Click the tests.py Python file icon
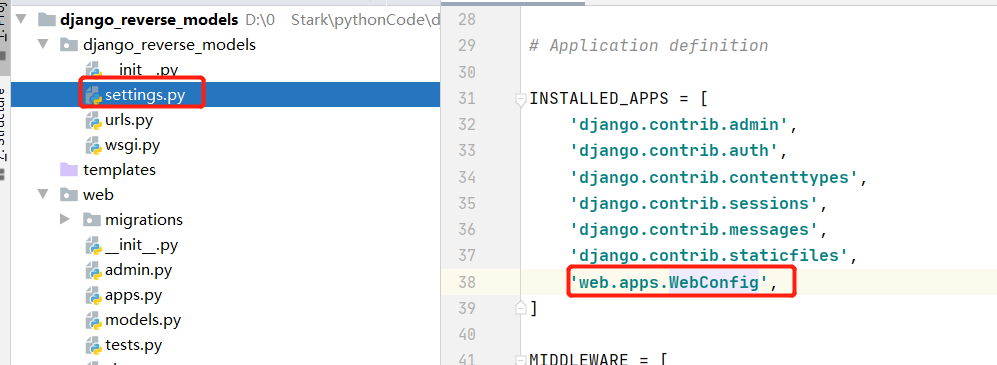Image resolution: width=997 pixels, height=365 pixels. point(93,345)
